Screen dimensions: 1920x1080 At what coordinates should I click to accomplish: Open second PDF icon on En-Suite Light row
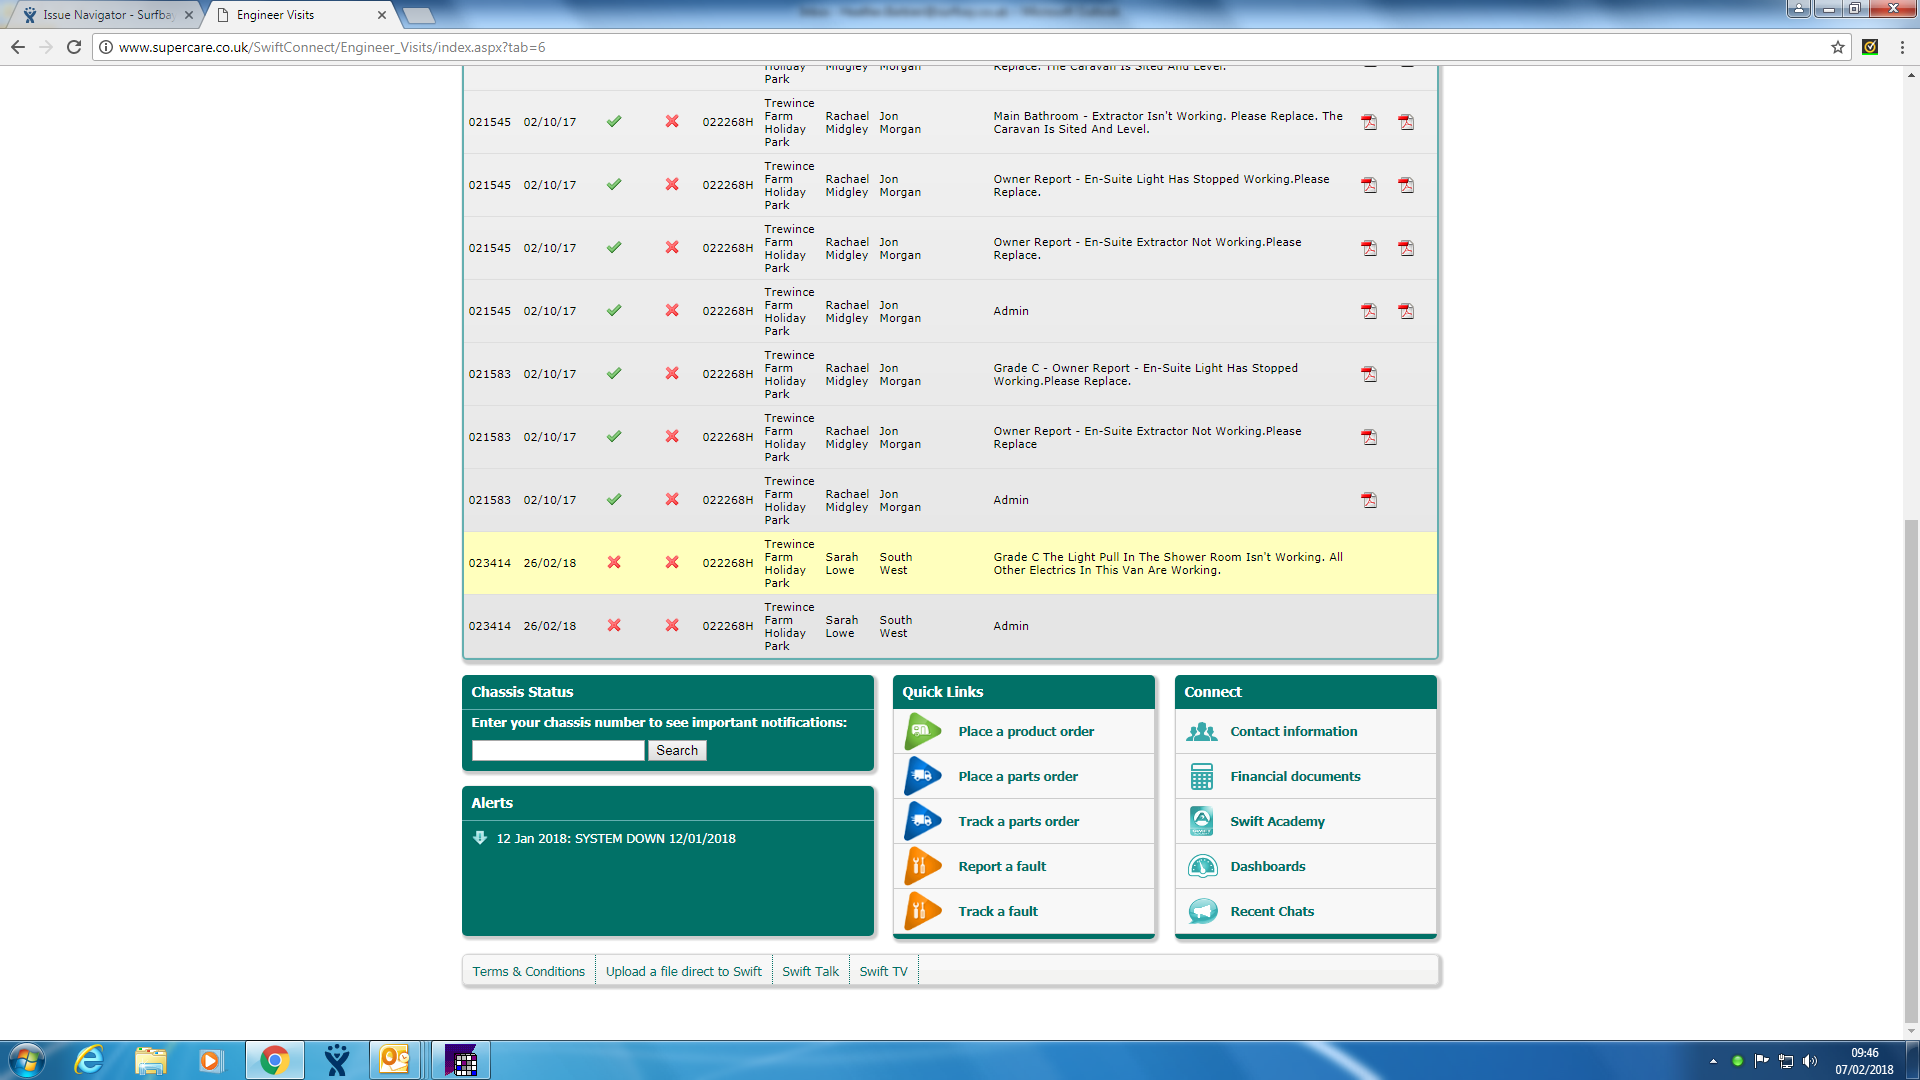coord(1406,185)
